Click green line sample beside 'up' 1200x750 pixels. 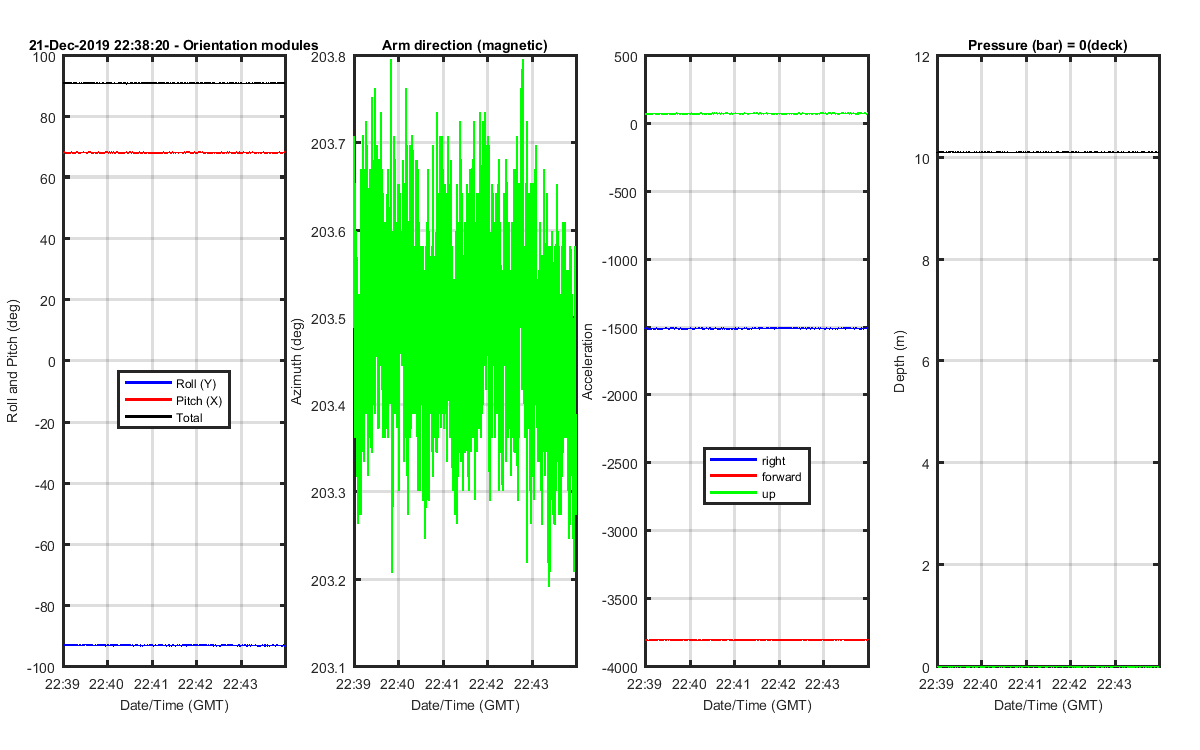[x=732, y=494]
